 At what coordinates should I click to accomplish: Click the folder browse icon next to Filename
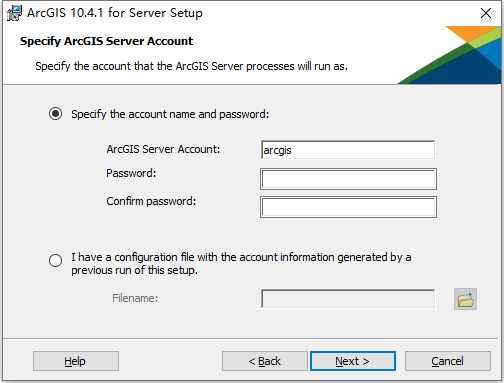click(x=465, y=299)
